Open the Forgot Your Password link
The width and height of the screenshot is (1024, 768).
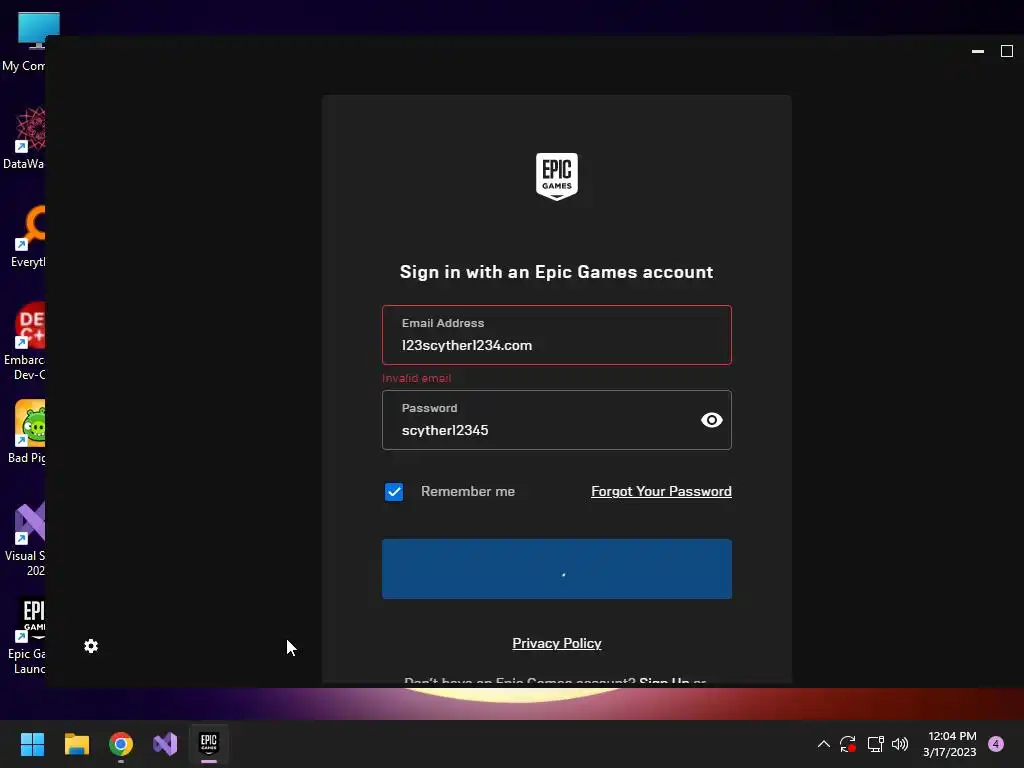pyautogui.click(x=661, y=491)
